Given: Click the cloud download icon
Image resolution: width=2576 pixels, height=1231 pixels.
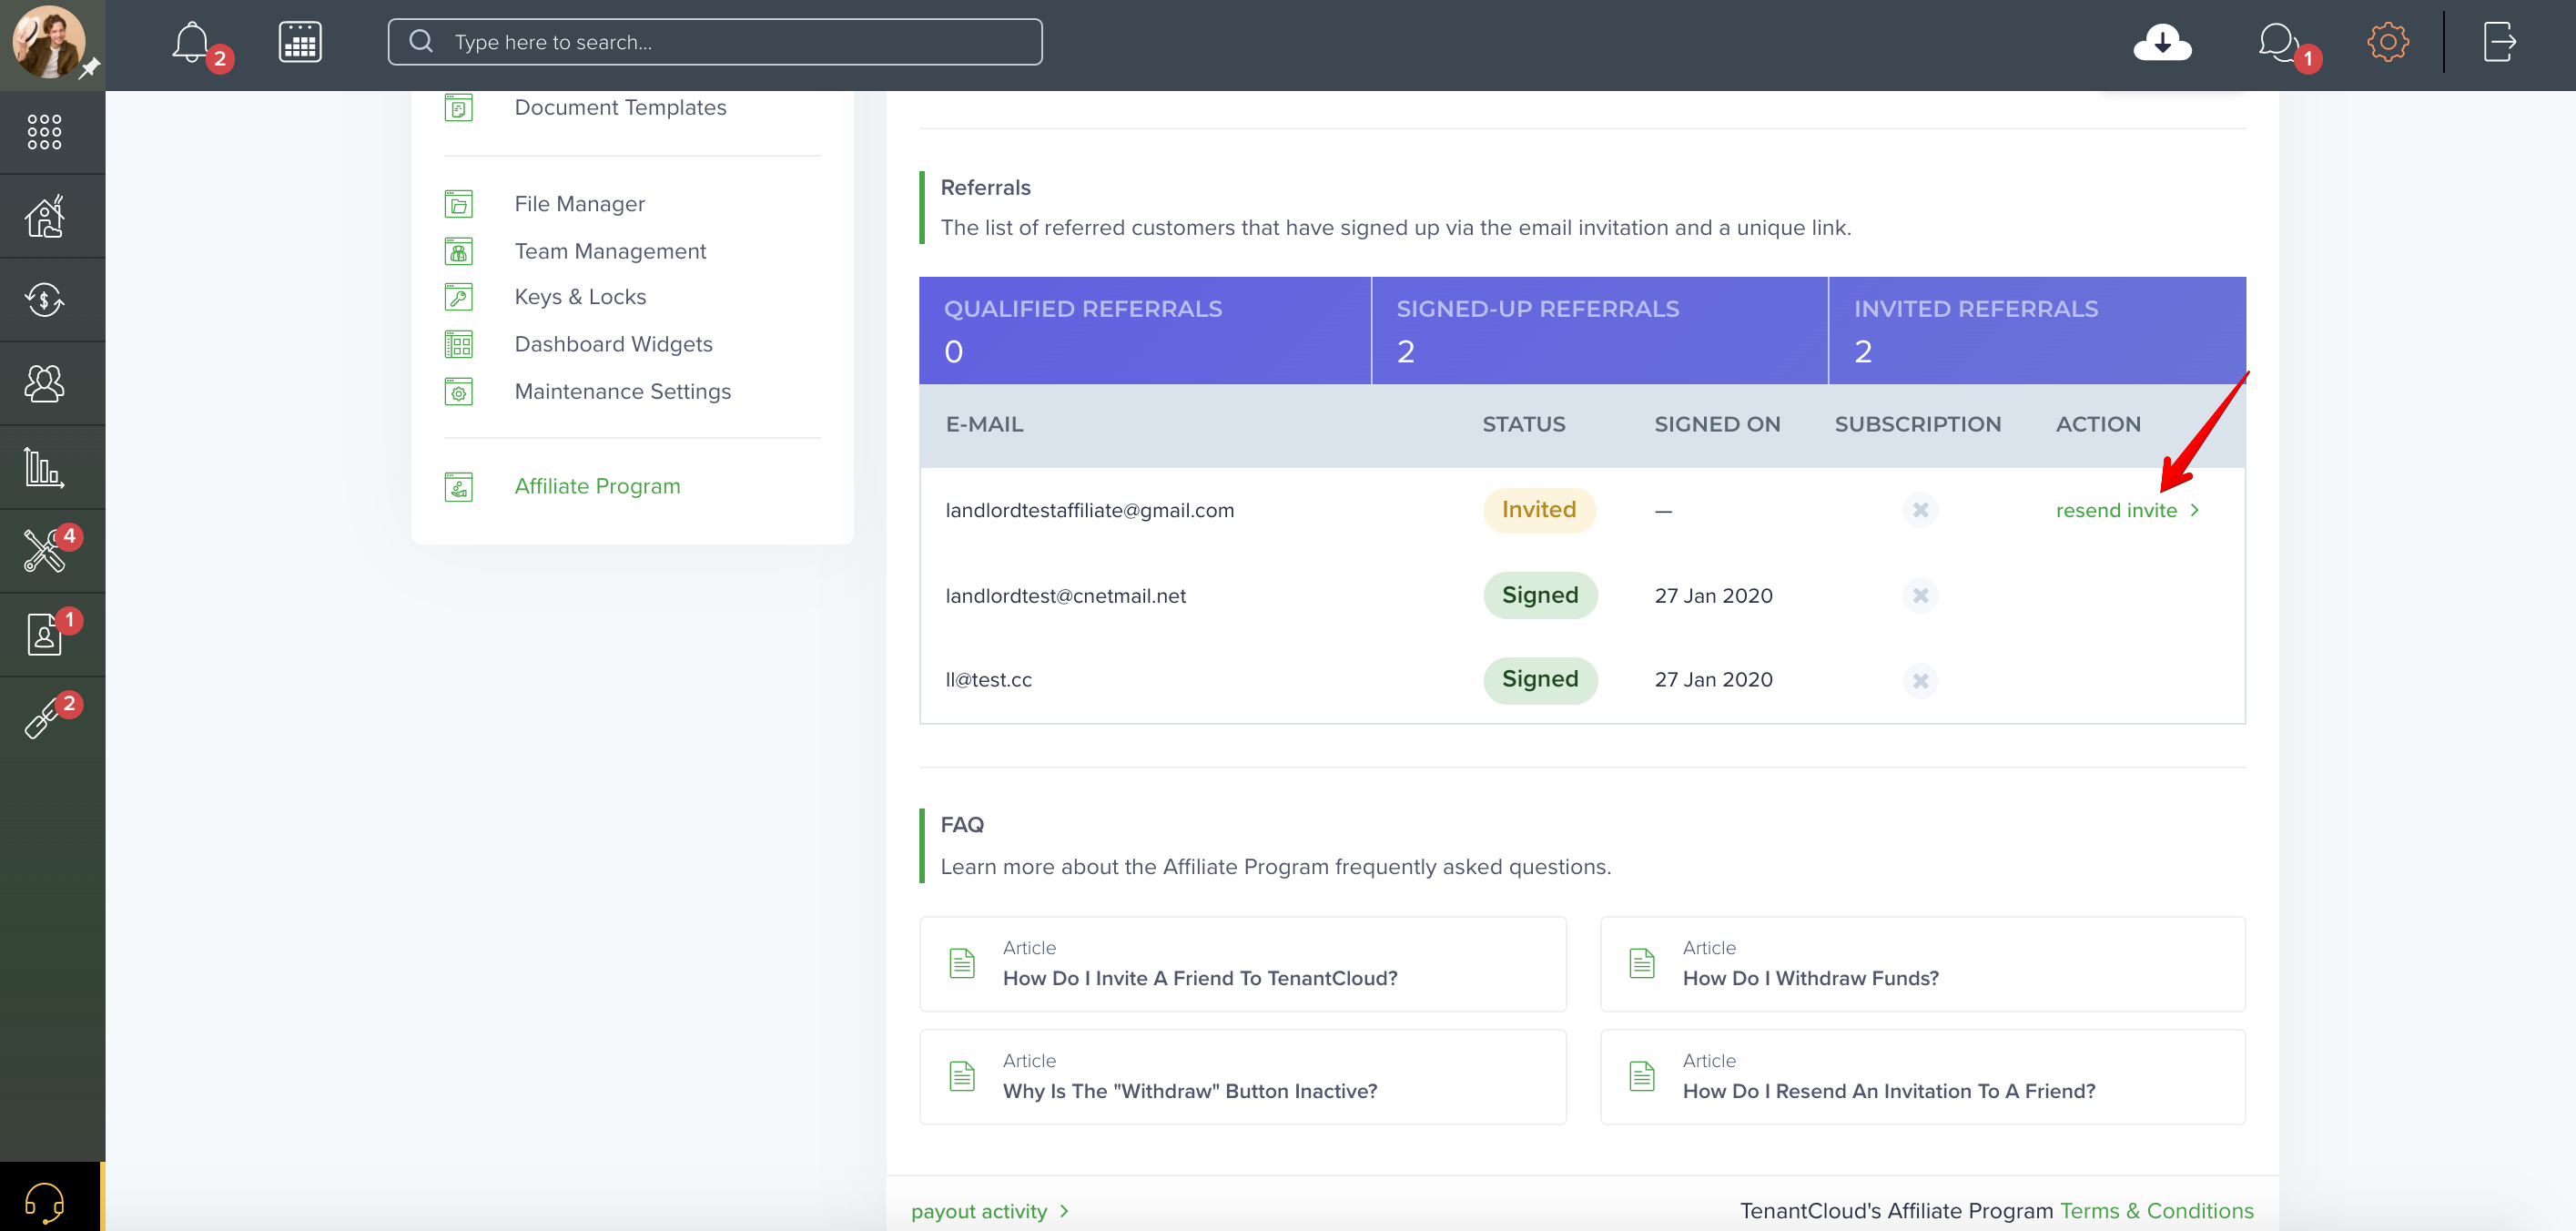Looking at the screenshot, I should pos(2162,43).
